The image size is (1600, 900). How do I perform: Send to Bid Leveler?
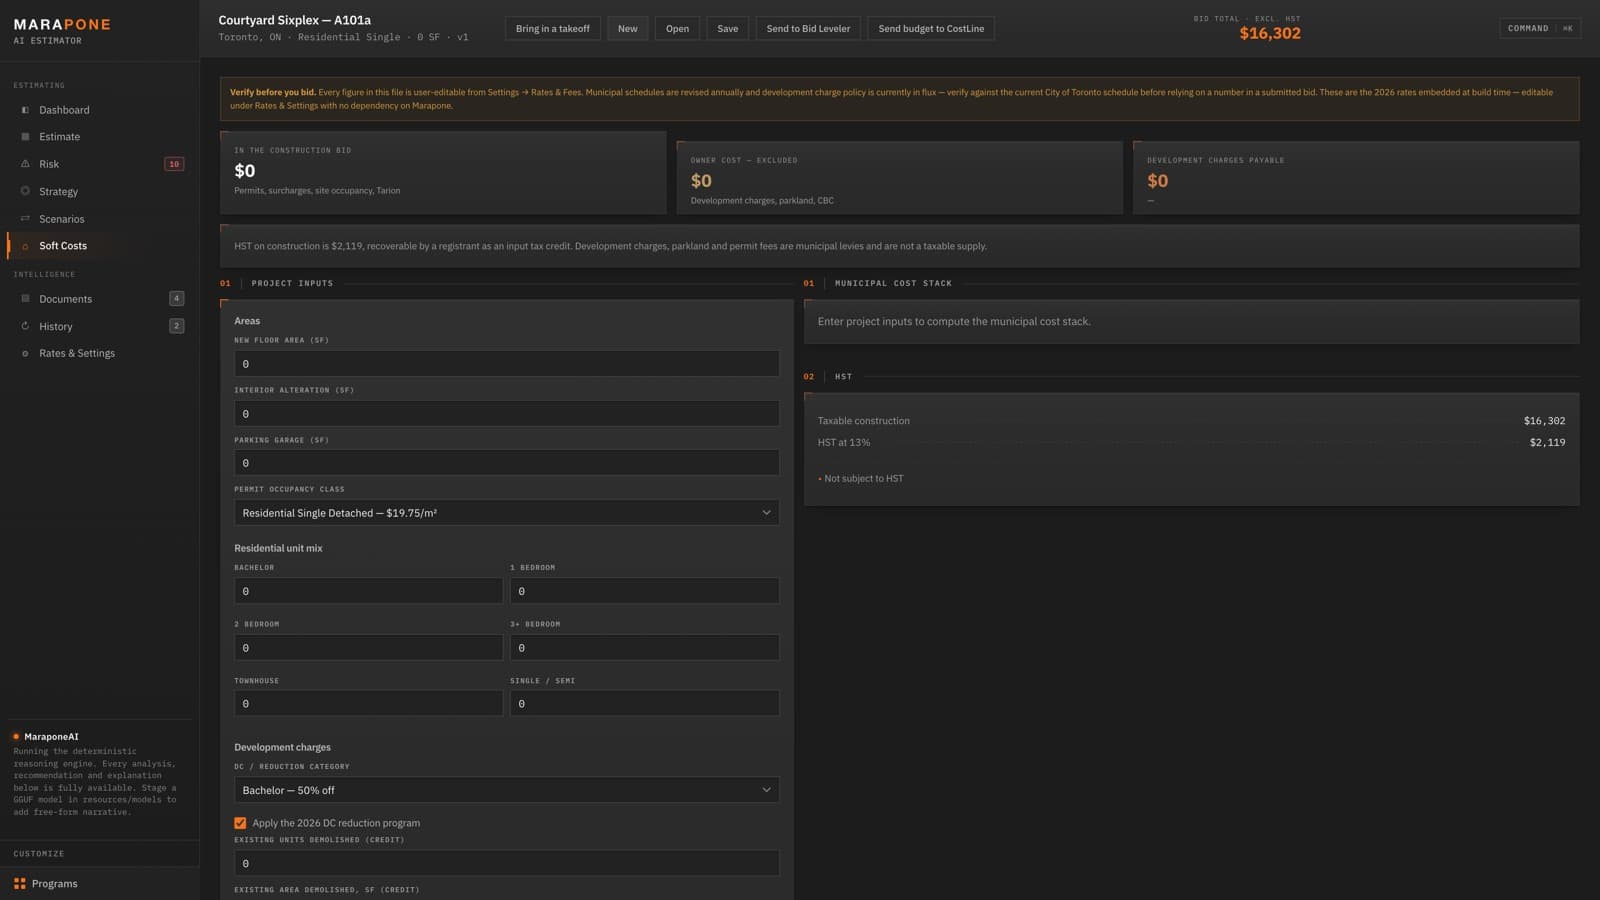tap(808, 29)
